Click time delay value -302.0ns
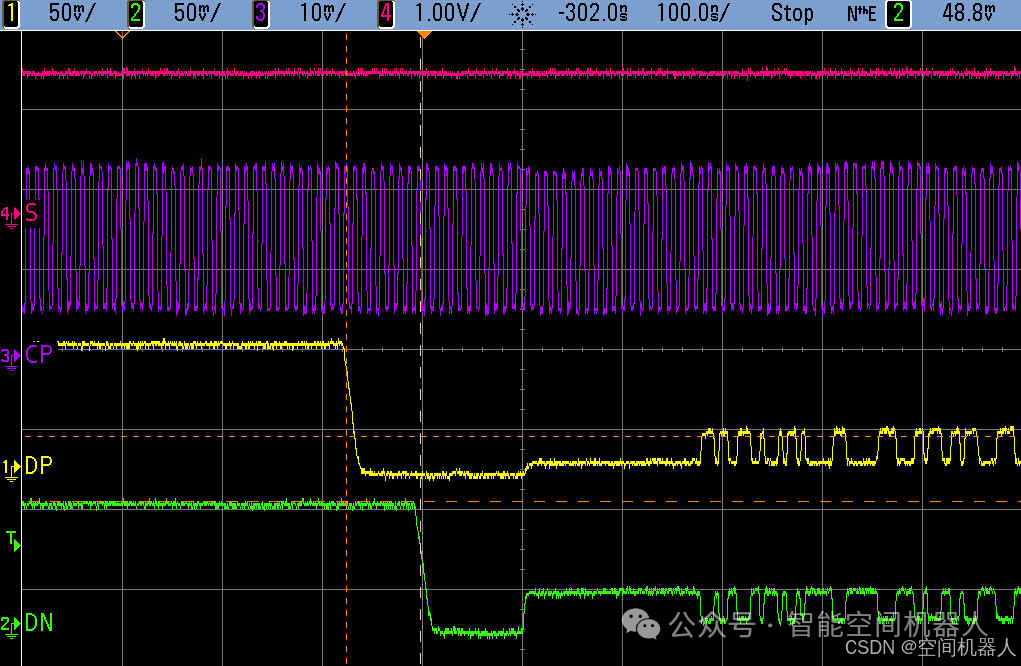Screen dimensions: 1021x666 [593, 13]
